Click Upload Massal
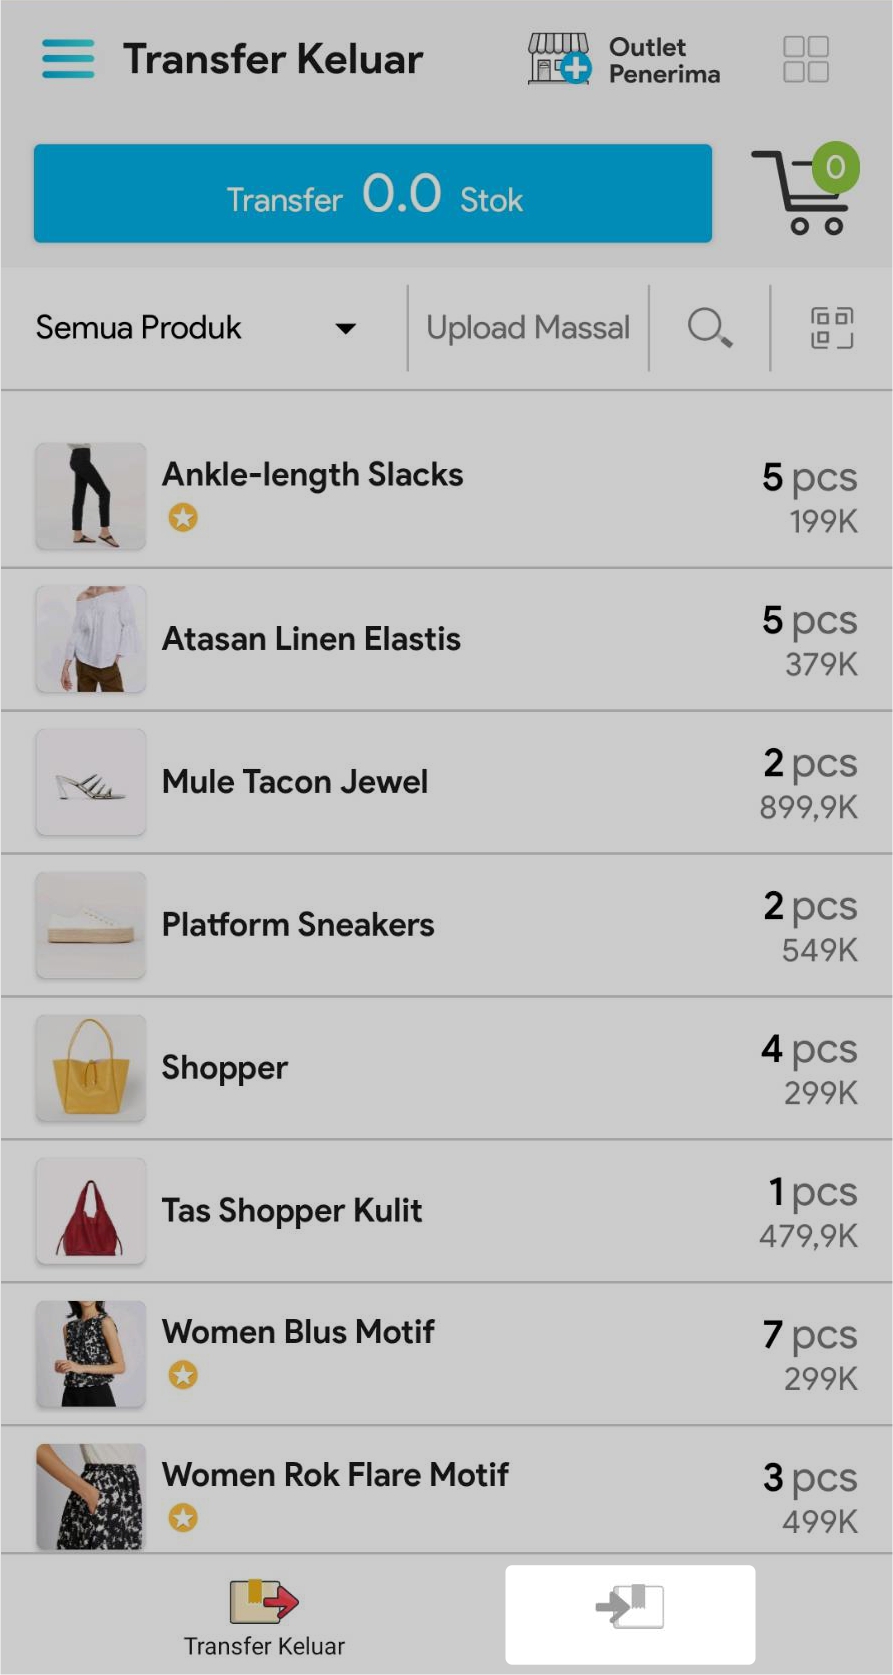Image resolution: width=893 pixels, height=1675 pixels. point(528,327)
